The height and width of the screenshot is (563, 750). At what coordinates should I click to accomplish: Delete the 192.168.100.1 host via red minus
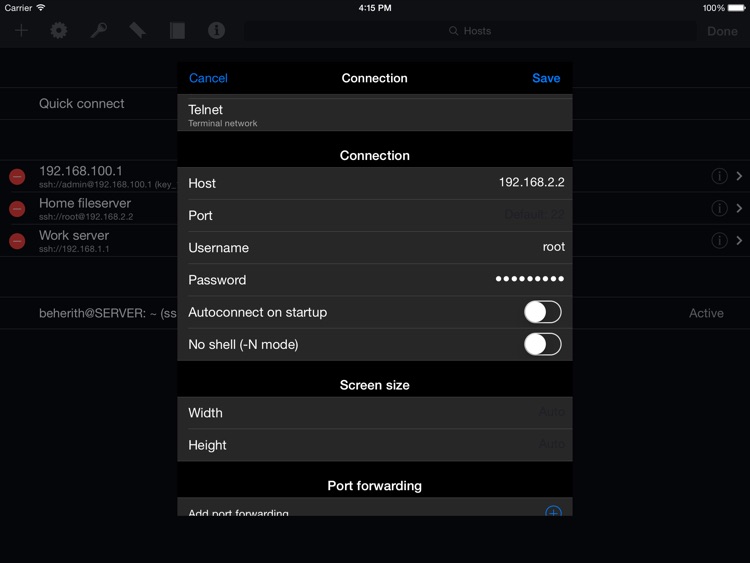pyautogui.click(x=17, y=177)
